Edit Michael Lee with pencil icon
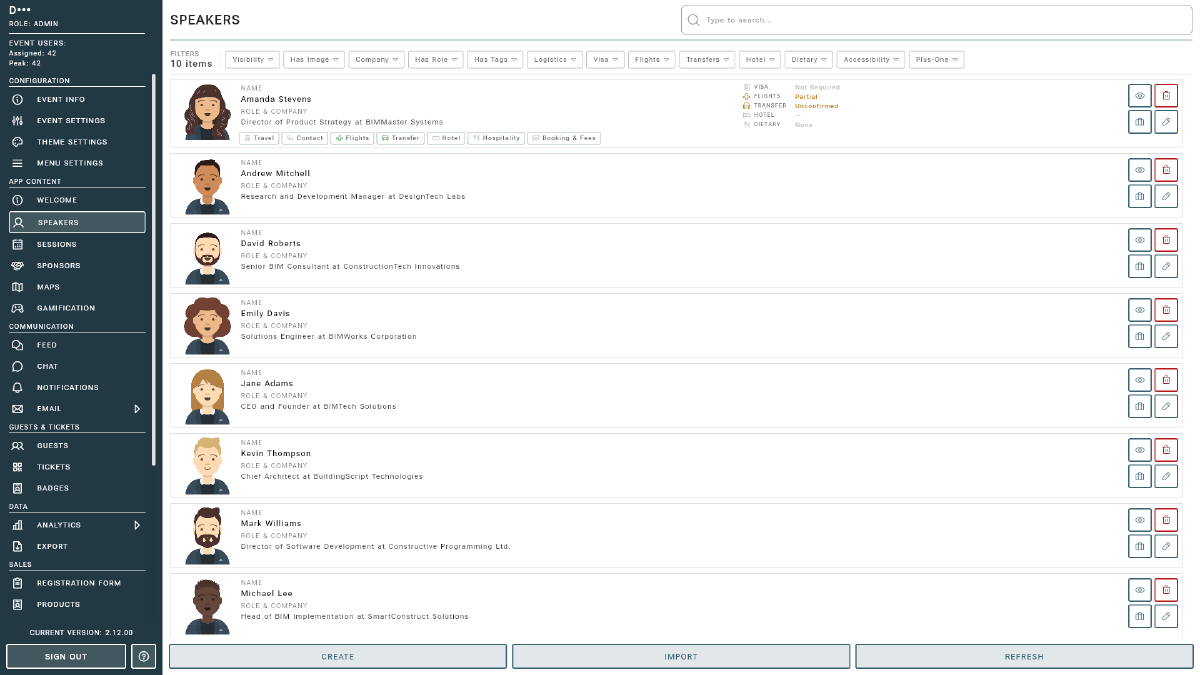Viewport: 1200px width, 675px height. tap(1166, 616)
